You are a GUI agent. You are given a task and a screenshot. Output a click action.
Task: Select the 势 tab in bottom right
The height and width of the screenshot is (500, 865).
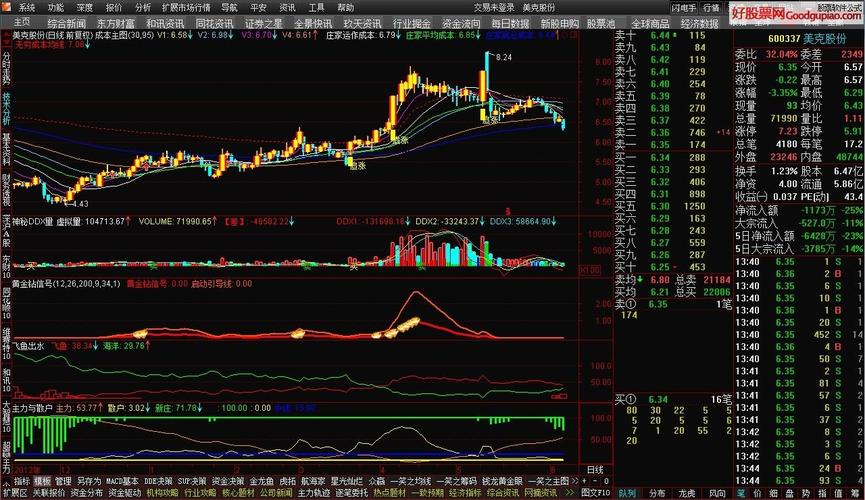[806, 493]
